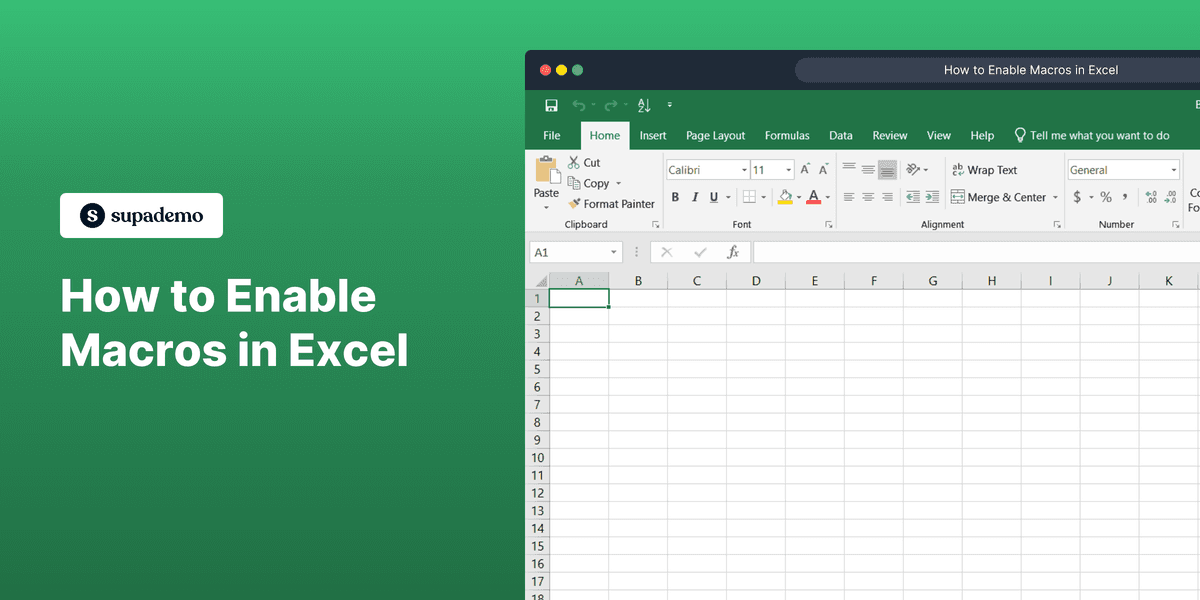1200x600 pixels.
Task: Apply the Percent Style icon
Action: click(1105, 197)
